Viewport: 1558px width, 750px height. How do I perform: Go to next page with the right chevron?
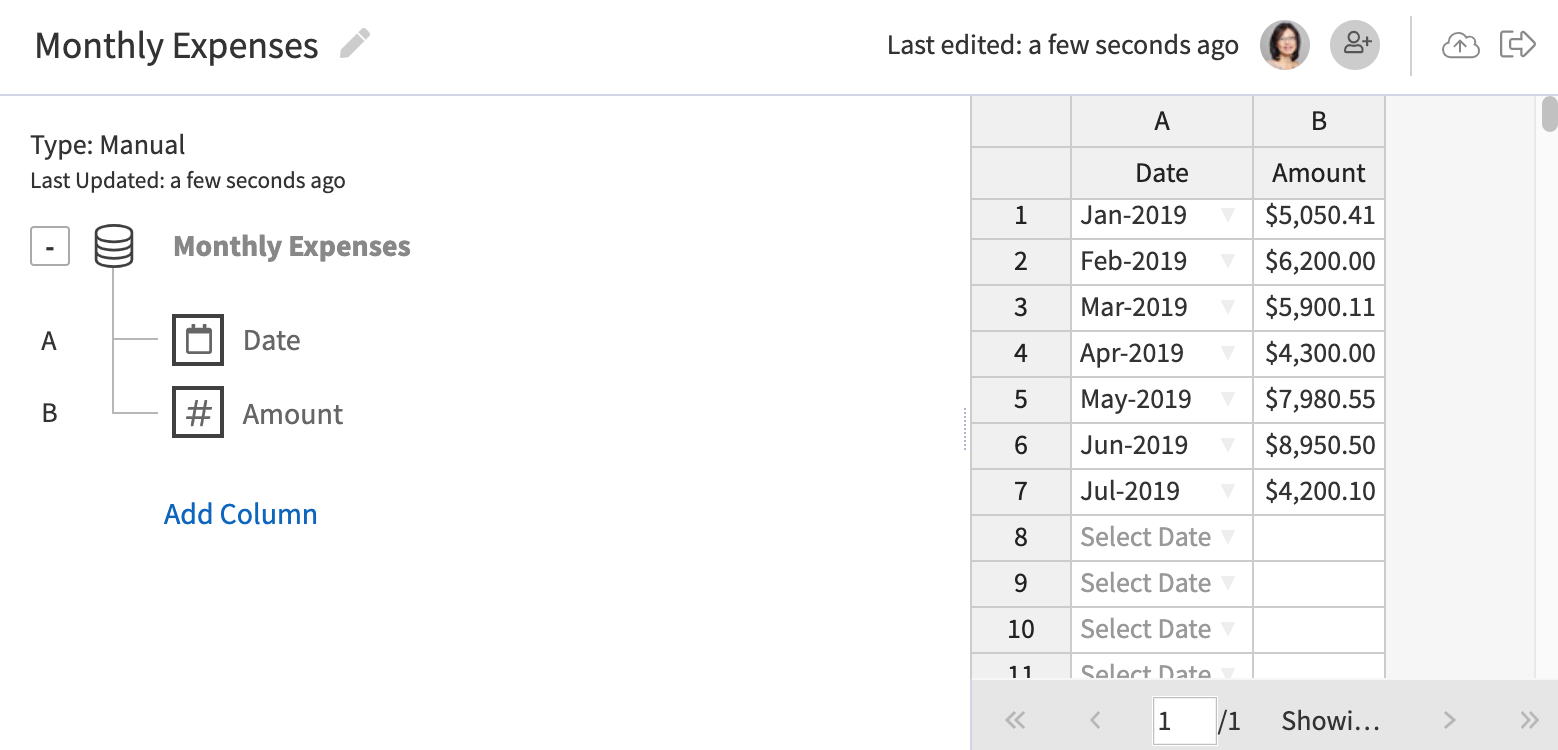(x=1449, y=719)
